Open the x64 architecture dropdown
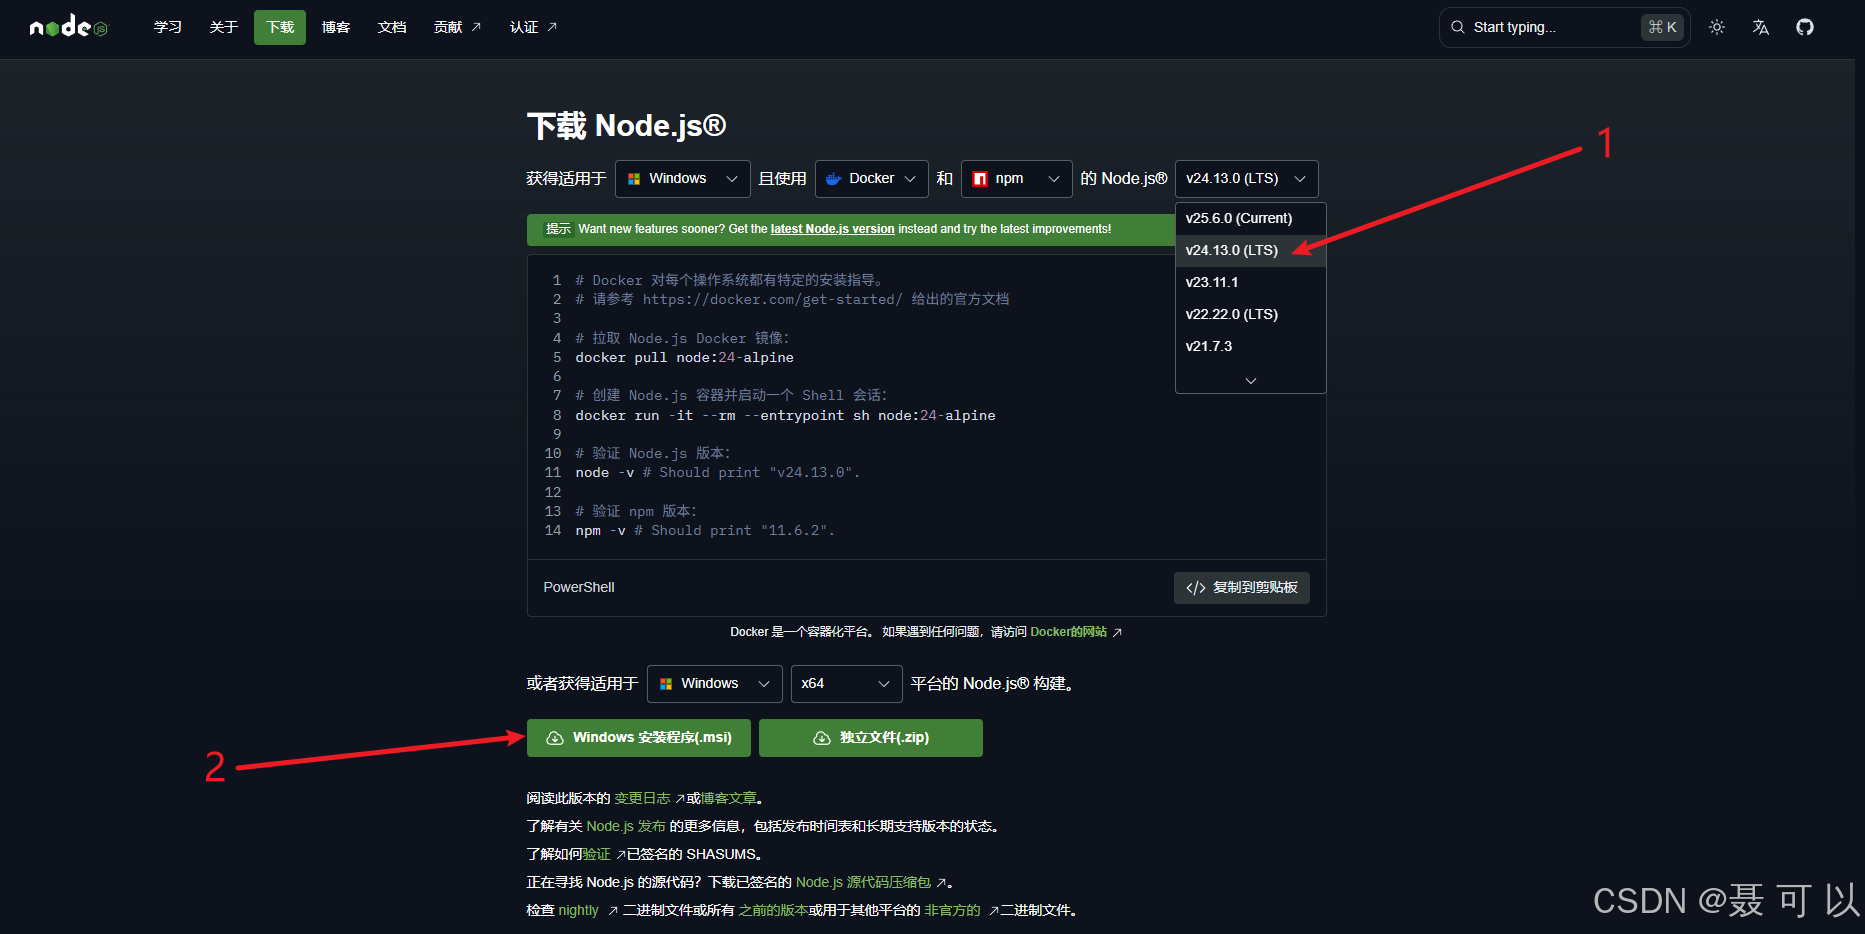1865x934 pixels. [x=847, y=684]
